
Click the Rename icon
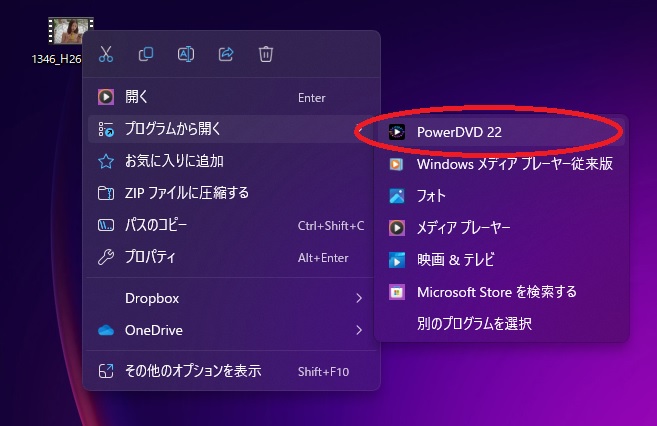click(186, 54)
